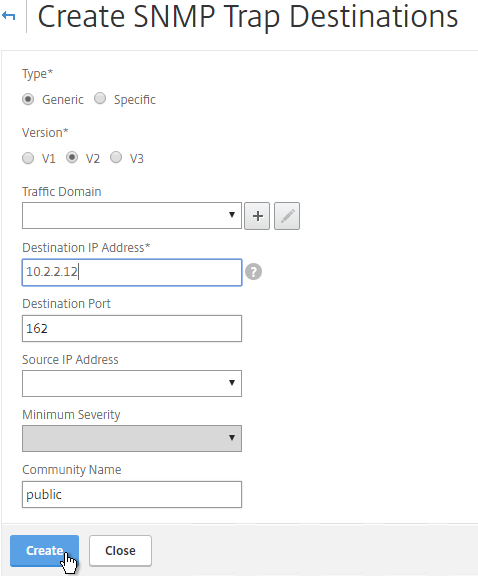Screen dimensions: 478x576
Task: Click the Create SNMP Trap Destinations heading
Action: pyautogui.click(x=248, y=17)
